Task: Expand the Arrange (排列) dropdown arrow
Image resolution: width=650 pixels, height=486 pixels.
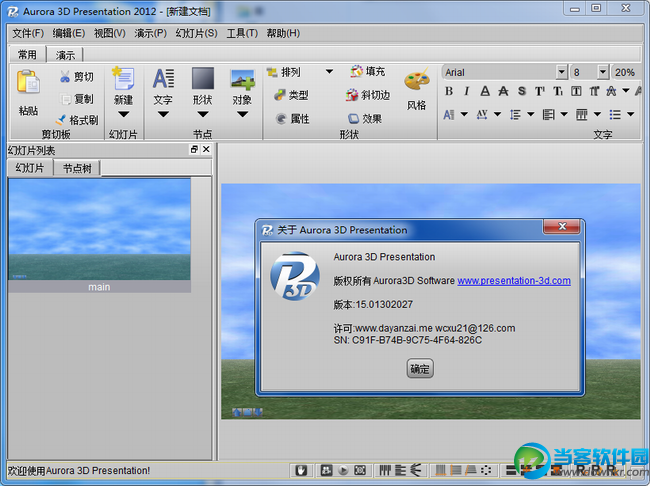Action: coord(329,71)
